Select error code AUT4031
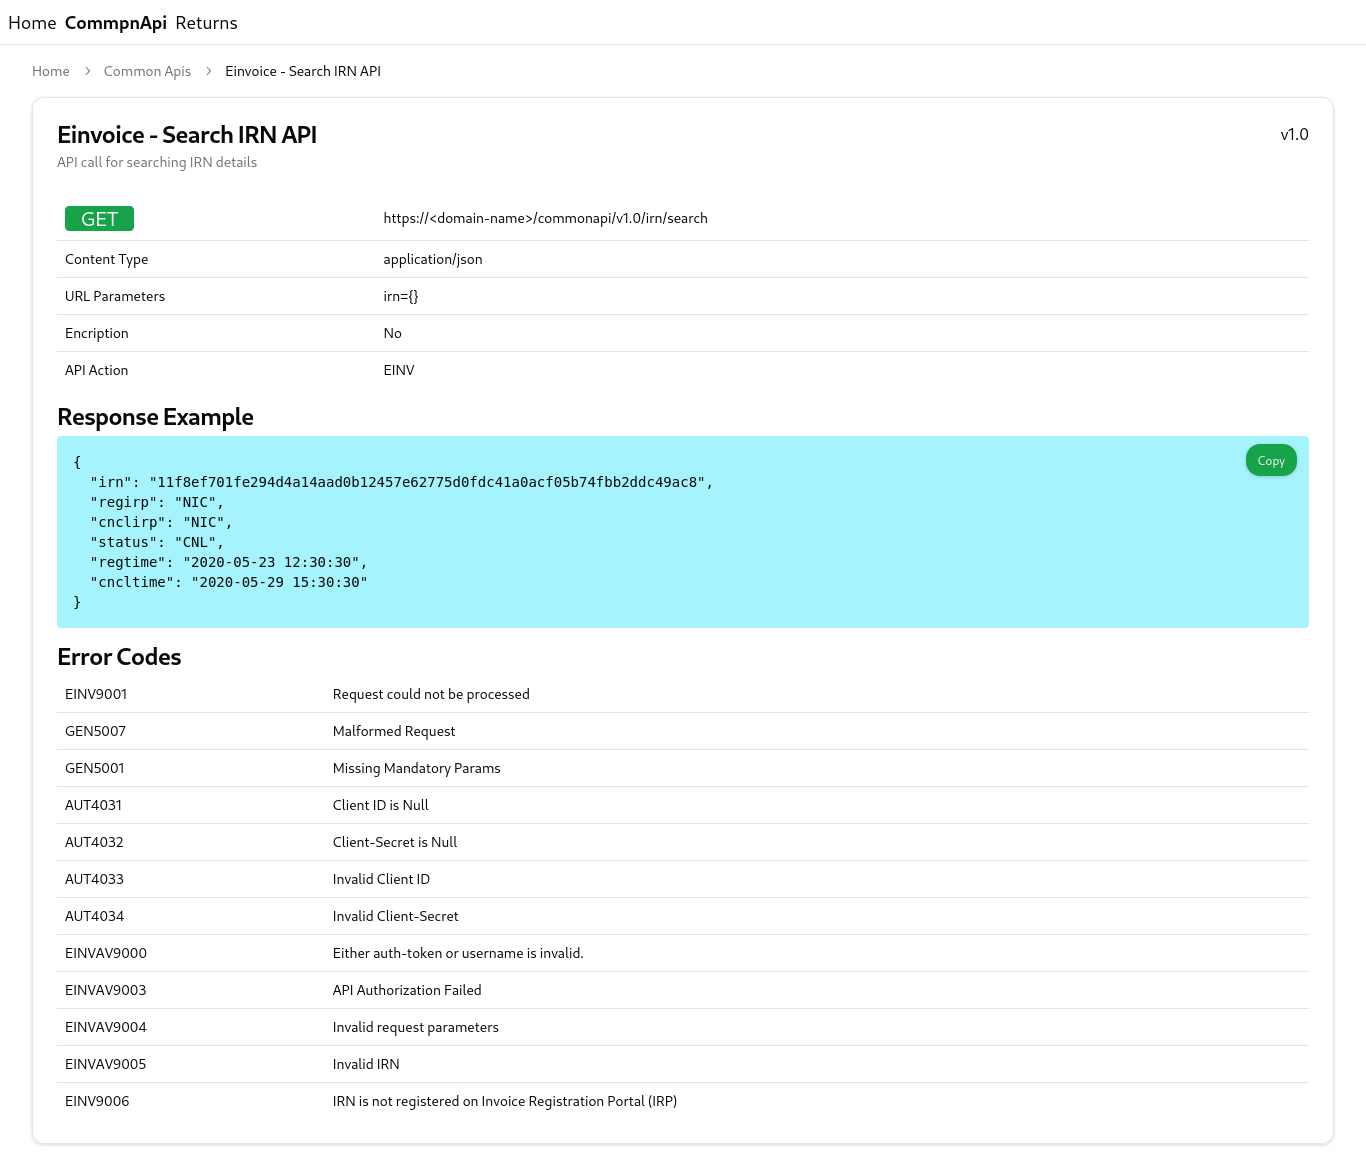The width and height of the screenshot is (1366, 1160). tap(93, 805)
